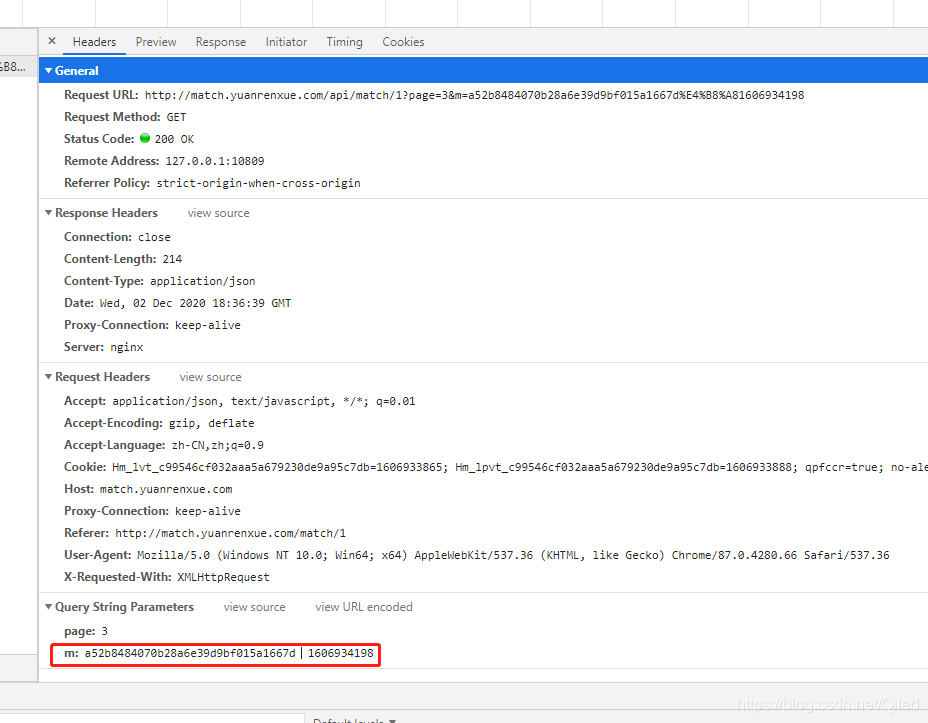Click view source next to Query String Parameters

point(254,607)
